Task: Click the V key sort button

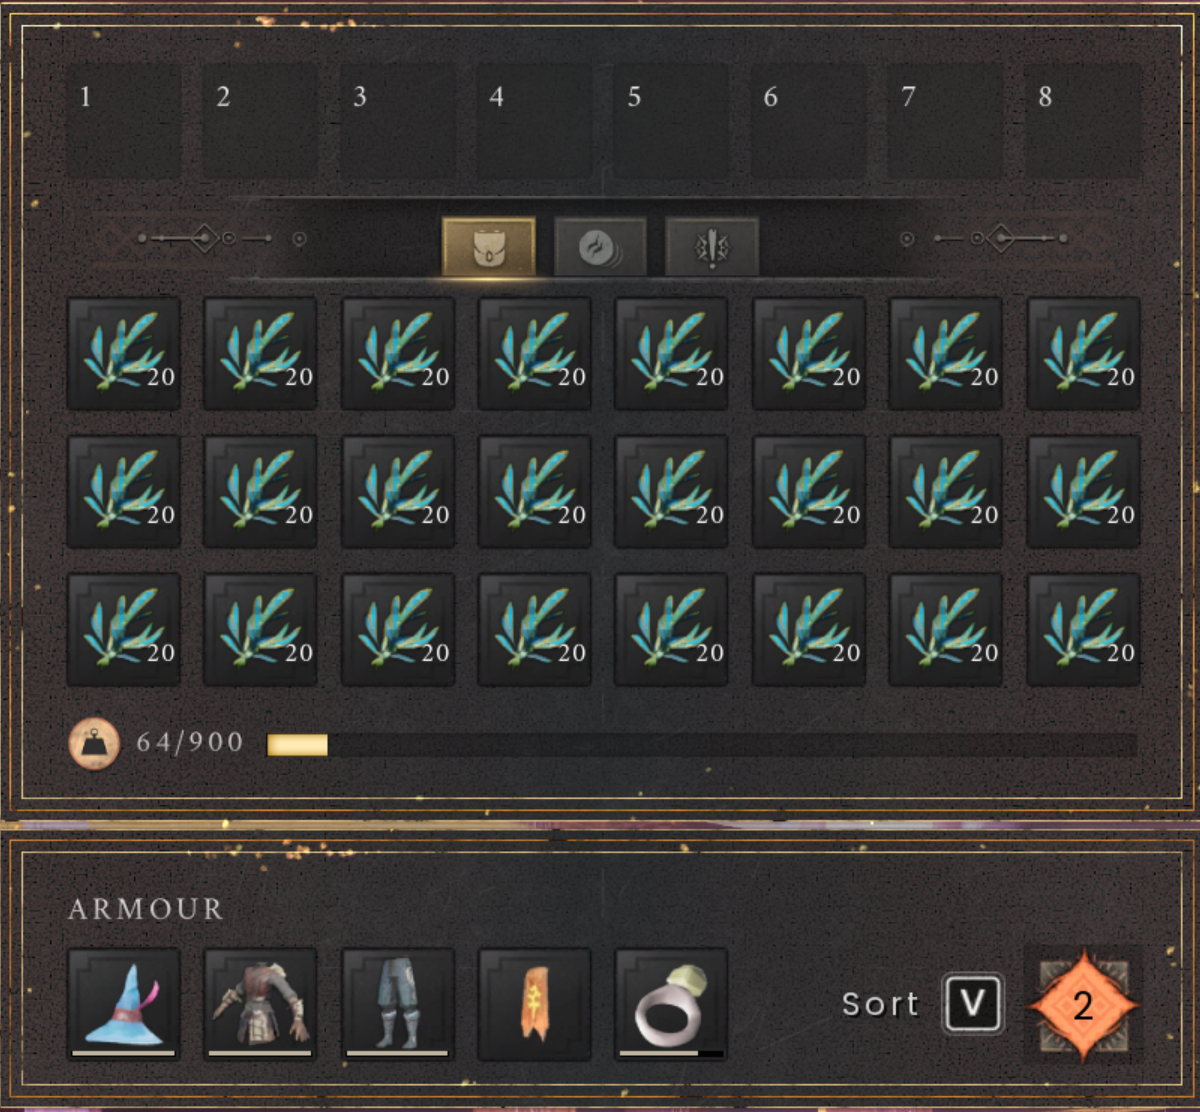Action: 973,1004
